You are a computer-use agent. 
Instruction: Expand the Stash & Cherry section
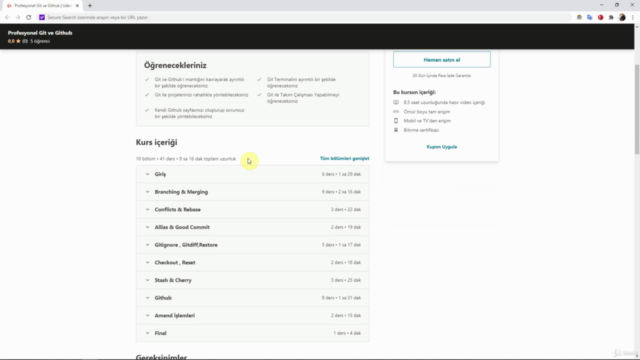(253, 280)
